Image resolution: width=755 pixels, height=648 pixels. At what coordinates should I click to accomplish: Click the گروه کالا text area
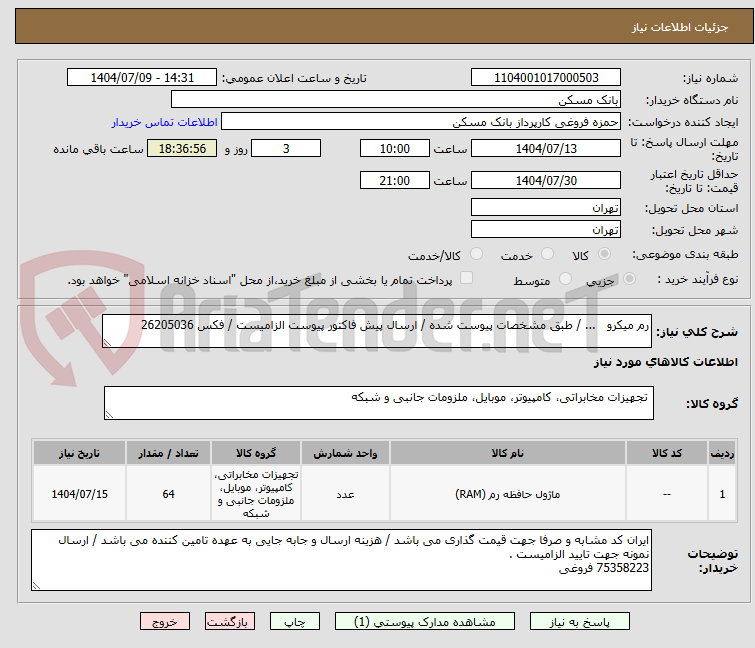(x=379, y=403)
